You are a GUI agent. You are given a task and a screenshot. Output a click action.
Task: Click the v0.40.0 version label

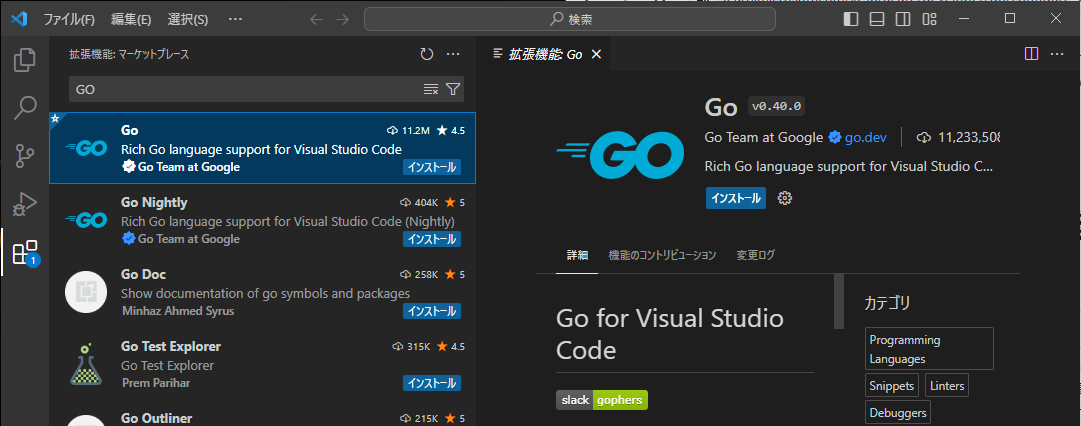(x=776, y=107)
